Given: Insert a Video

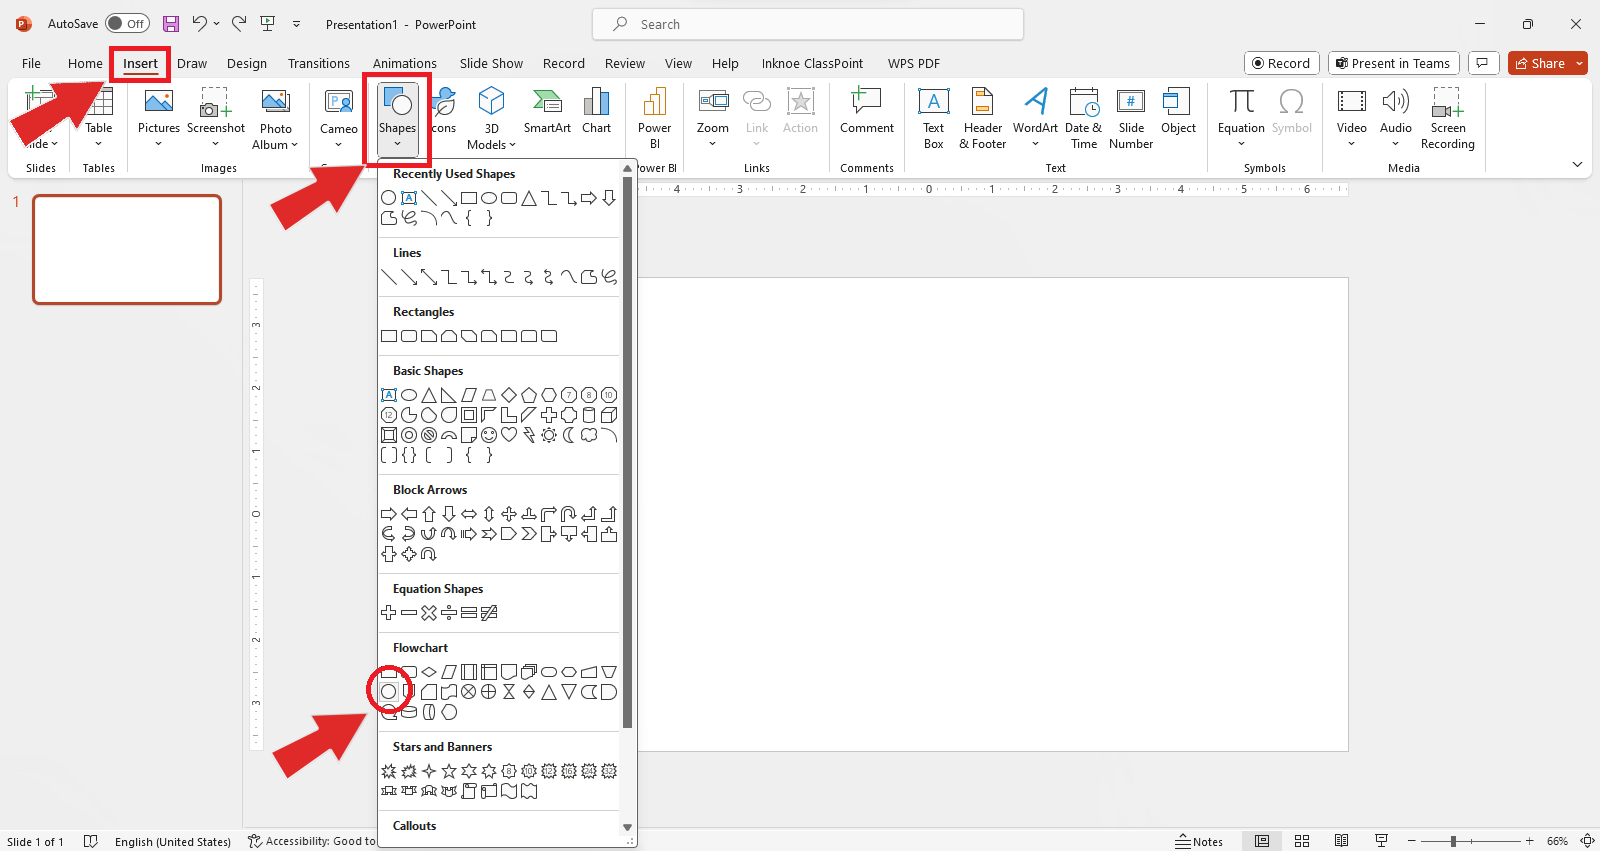Looking at the screenshot, I should (1351, 117).
